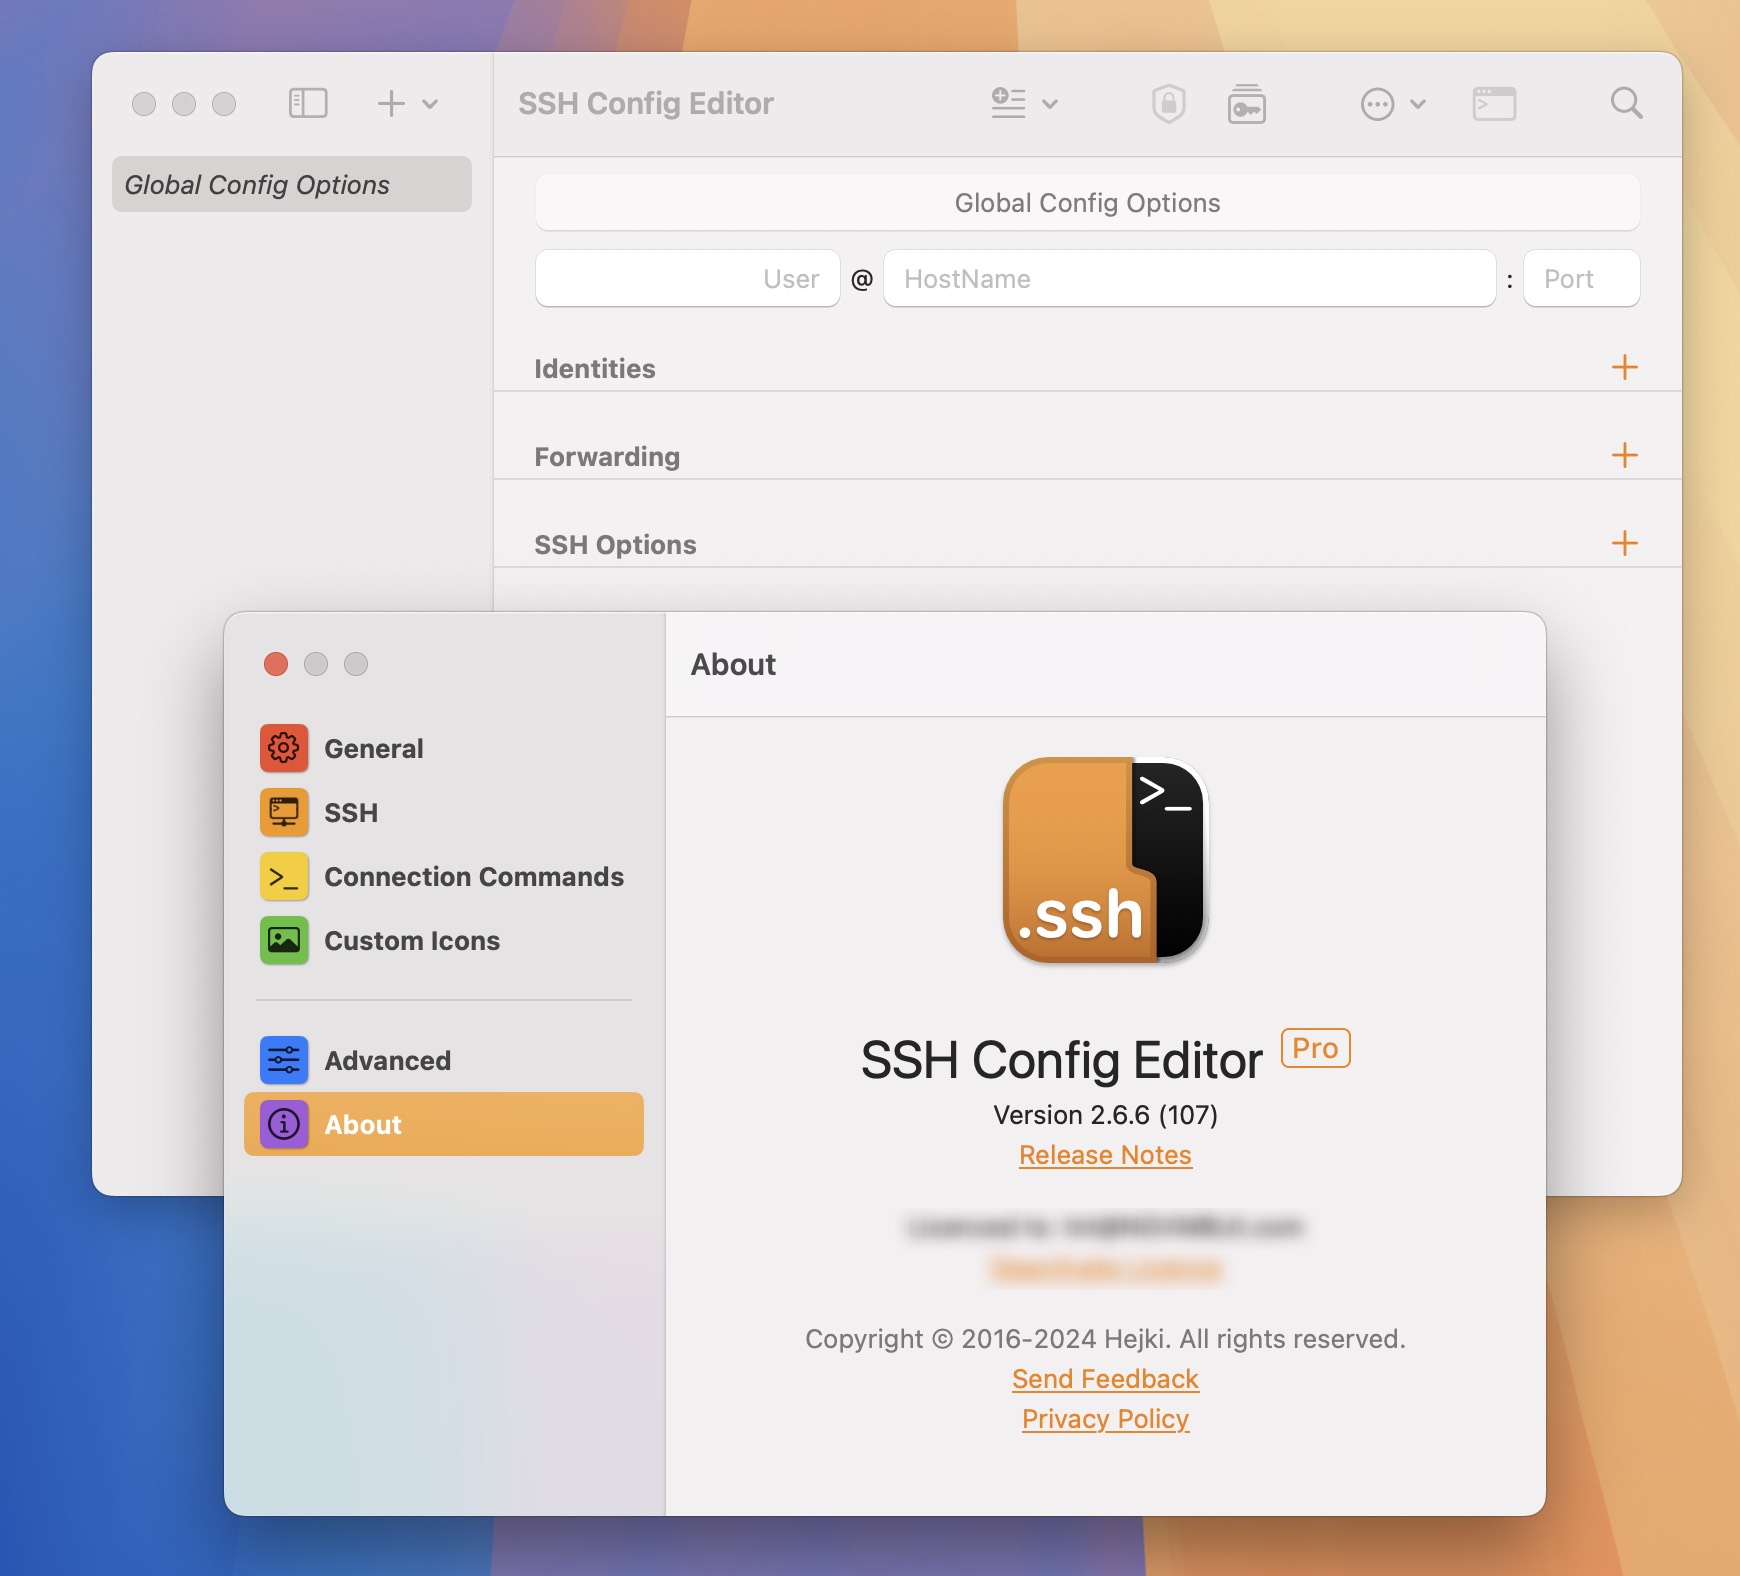Click the add-option list icon in toolbar

click(x=1008, y=103)
